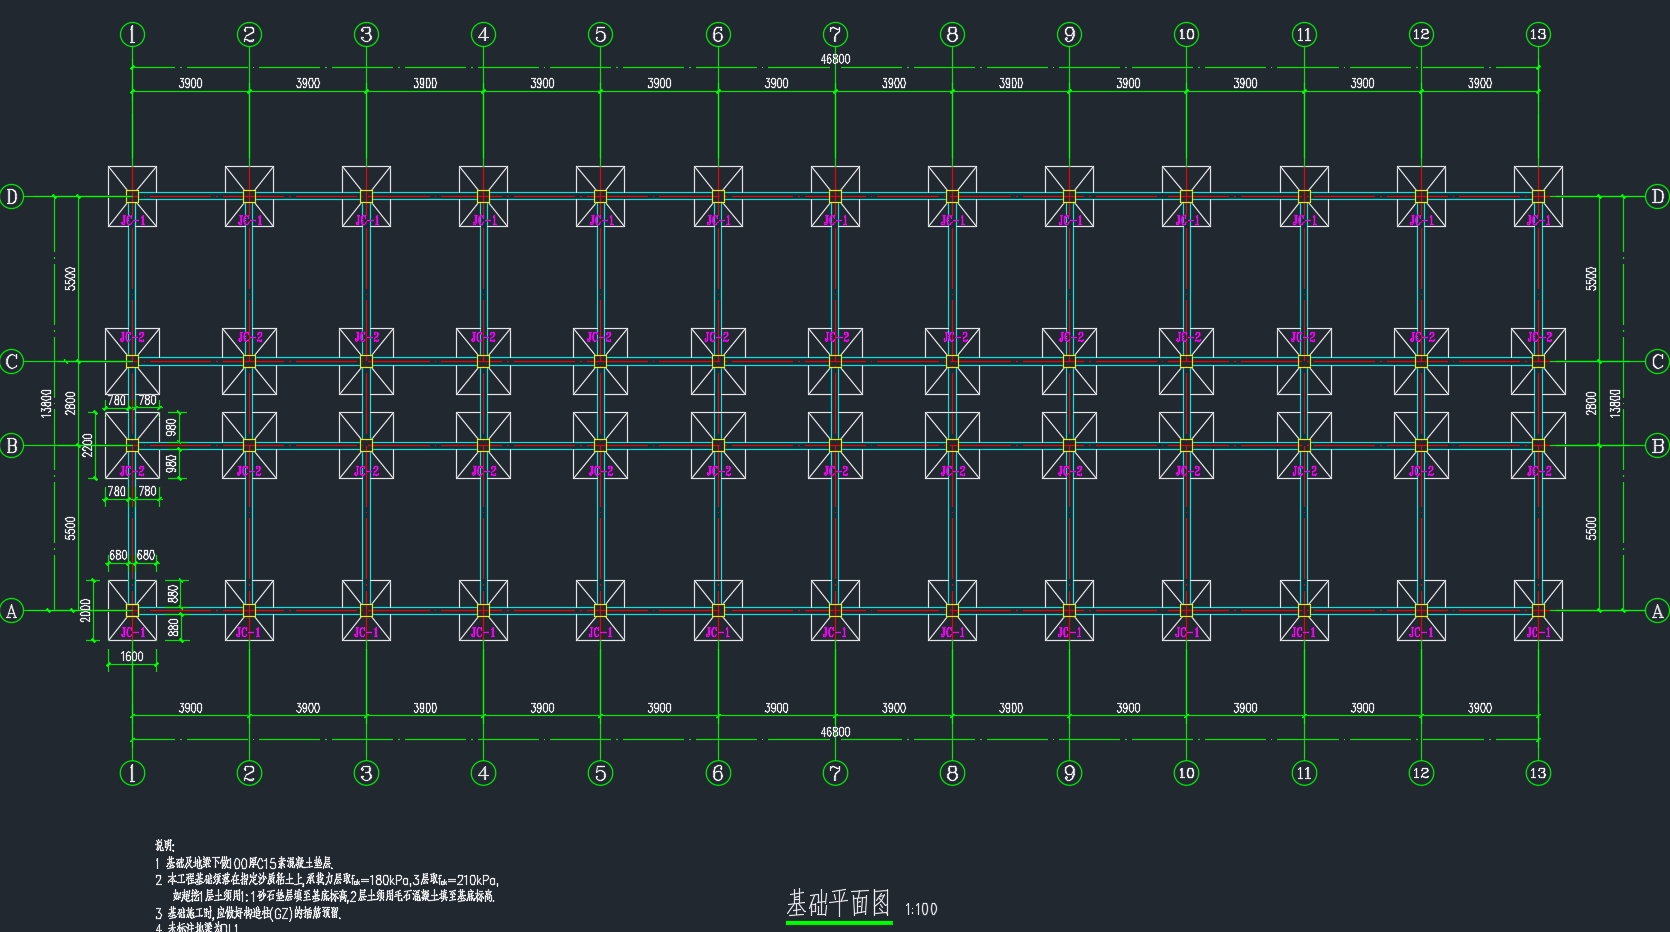Click left-side axis bubble C

12,361
